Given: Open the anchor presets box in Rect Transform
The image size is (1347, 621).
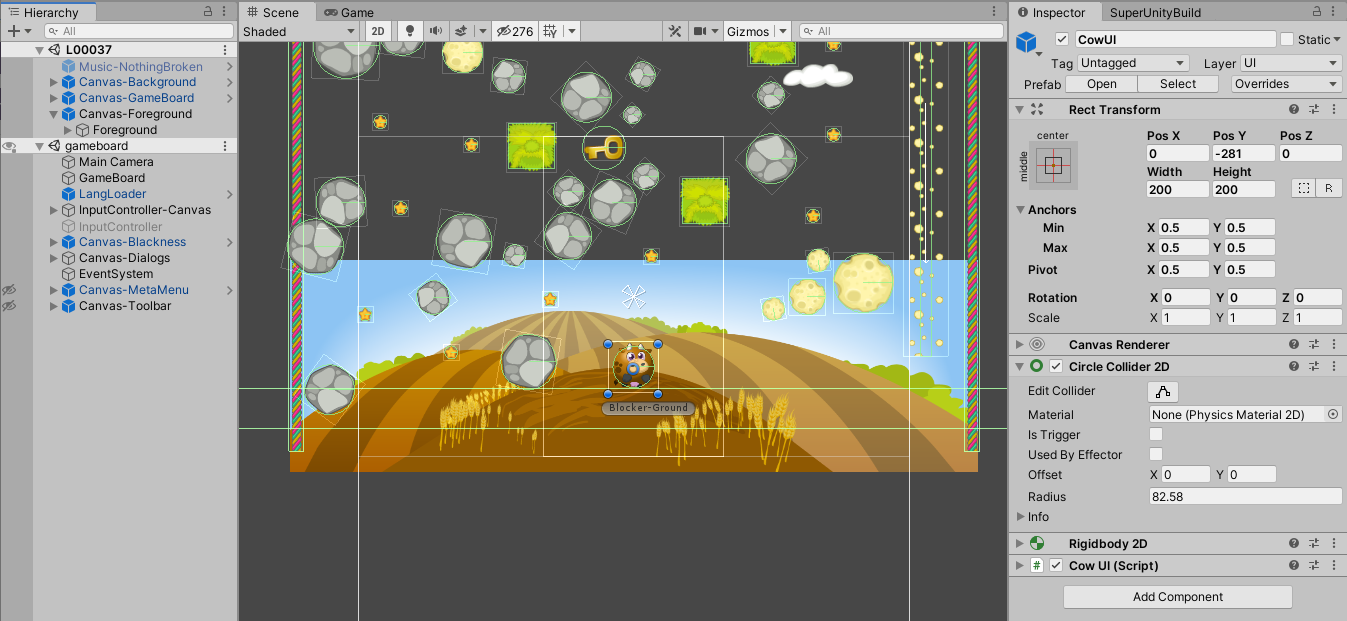Looking at the screenshot, I should (x=1052, y=164).
